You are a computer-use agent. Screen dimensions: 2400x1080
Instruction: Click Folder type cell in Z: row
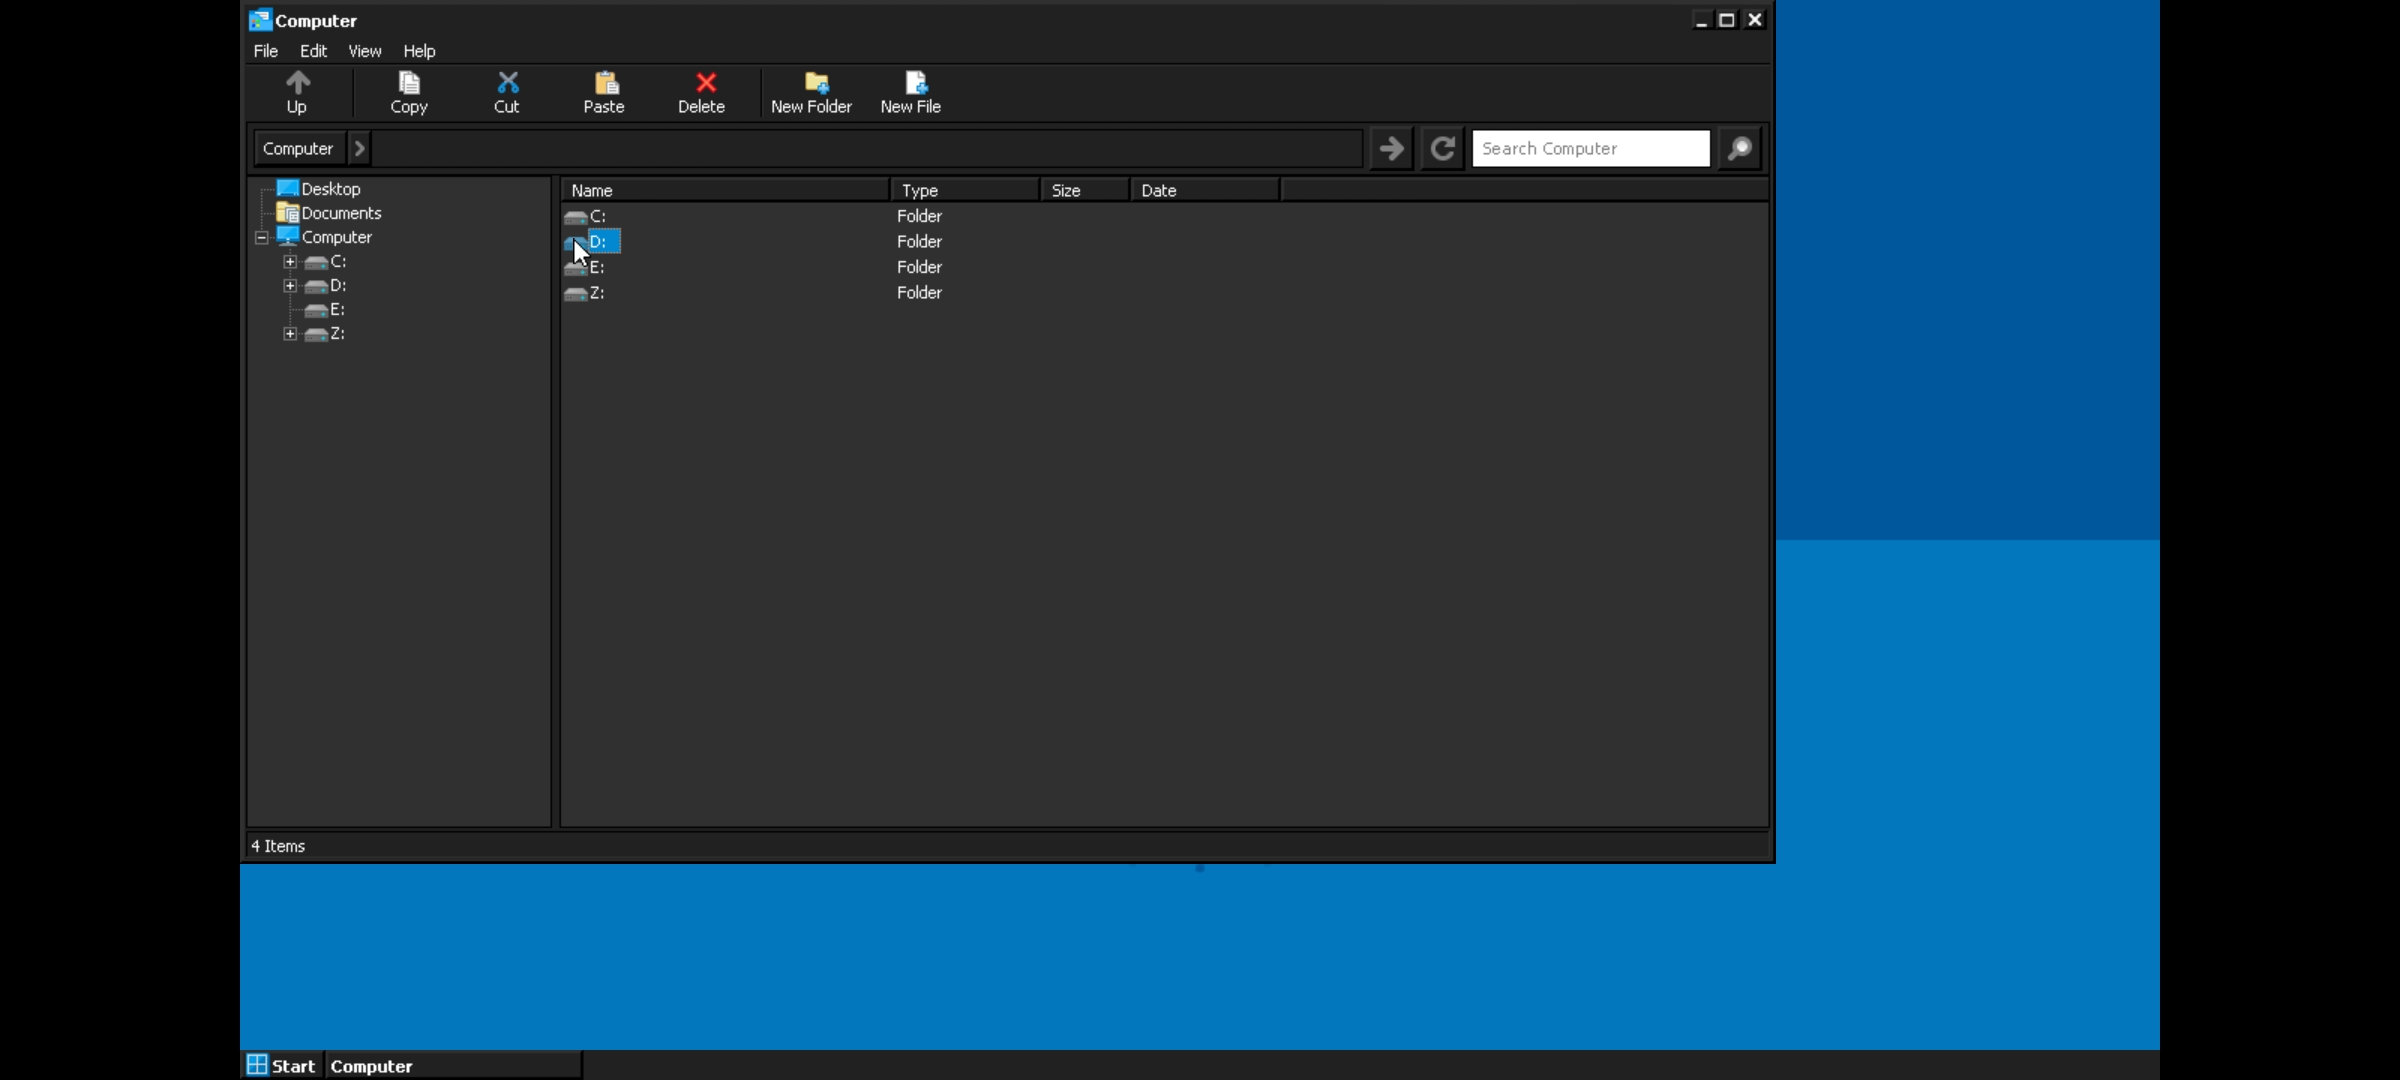click(x=919, y=293)
